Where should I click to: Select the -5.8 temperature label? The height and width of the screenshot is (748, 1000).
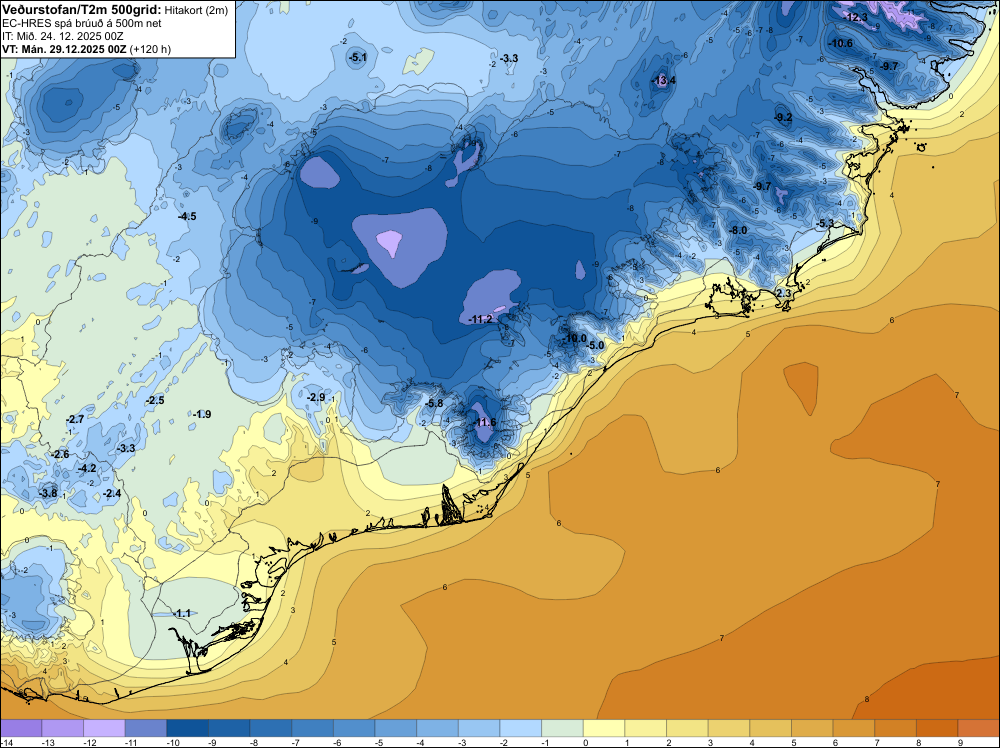(434, 403)
